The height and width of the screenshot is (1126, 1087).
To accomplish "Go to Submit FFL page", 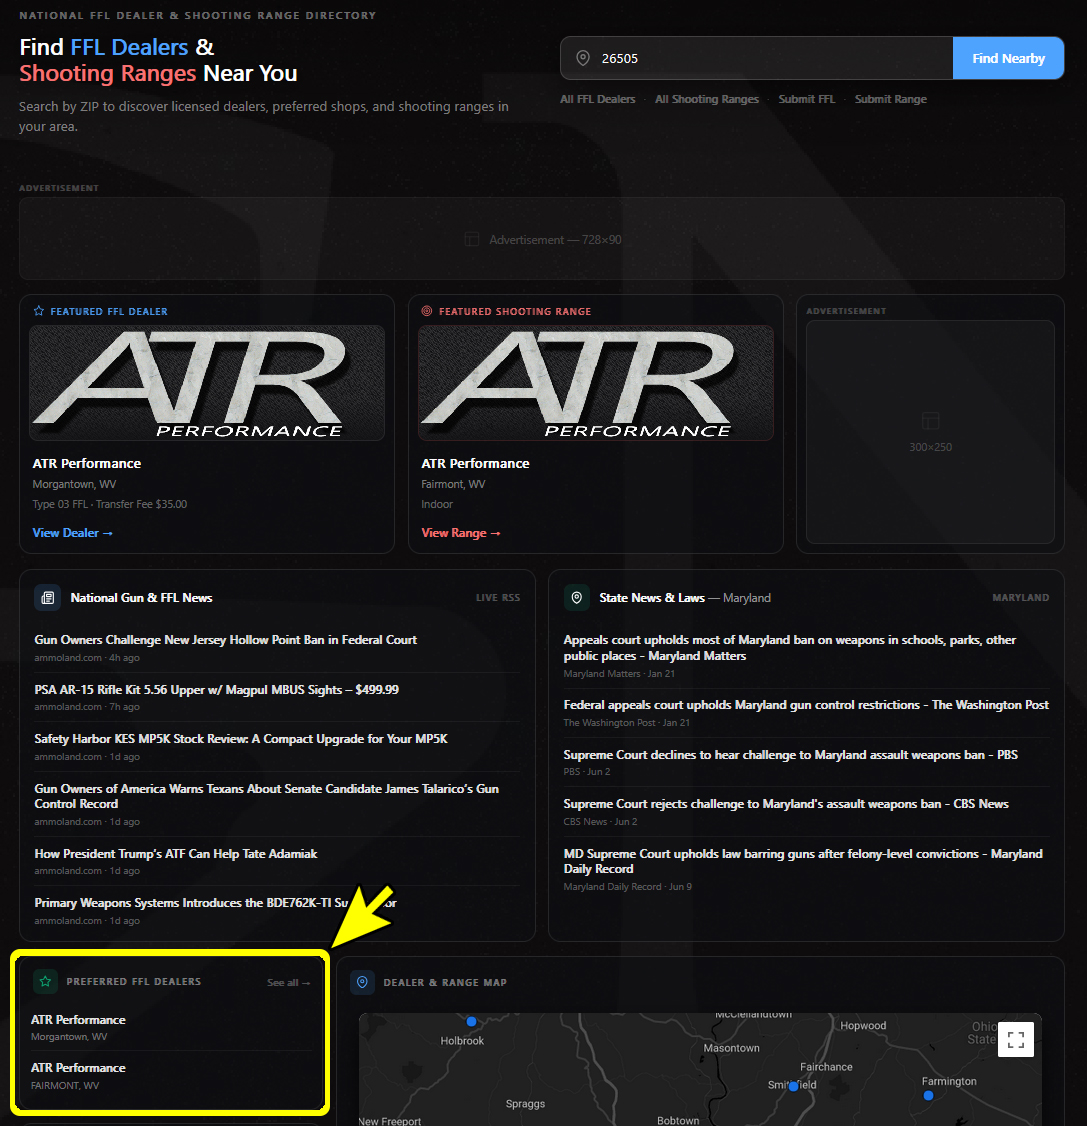I will [x=806, y=99].
